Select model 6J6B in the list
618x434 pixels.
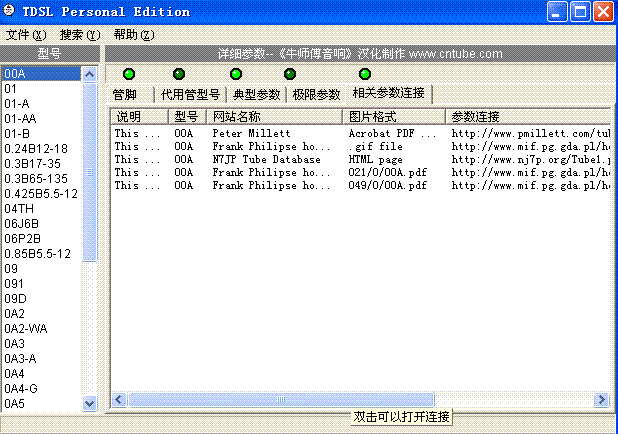21,223
